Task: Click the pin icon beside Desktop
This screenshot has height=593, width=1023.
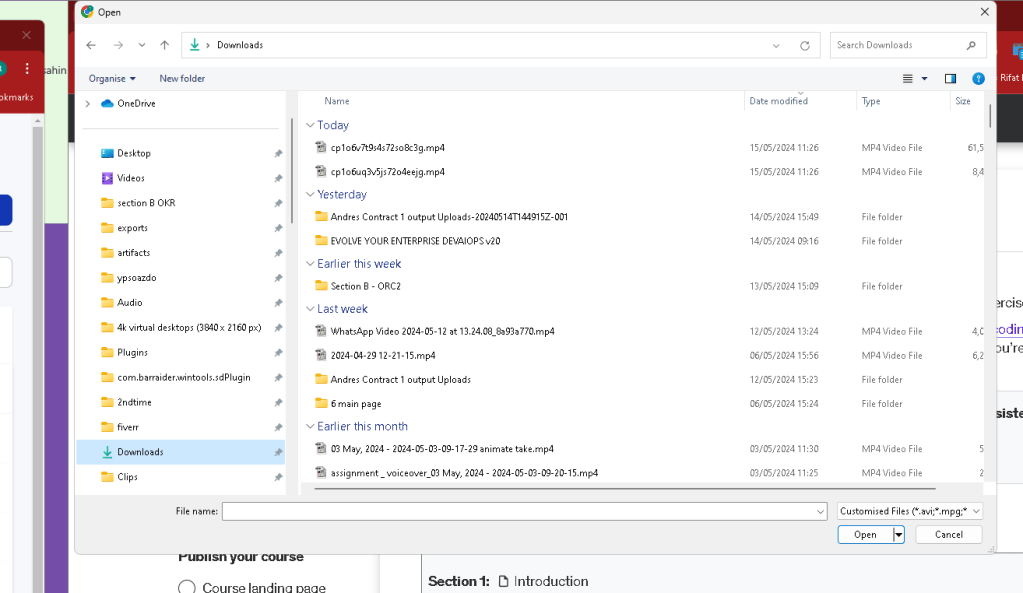Action: [x=278, y=154]
